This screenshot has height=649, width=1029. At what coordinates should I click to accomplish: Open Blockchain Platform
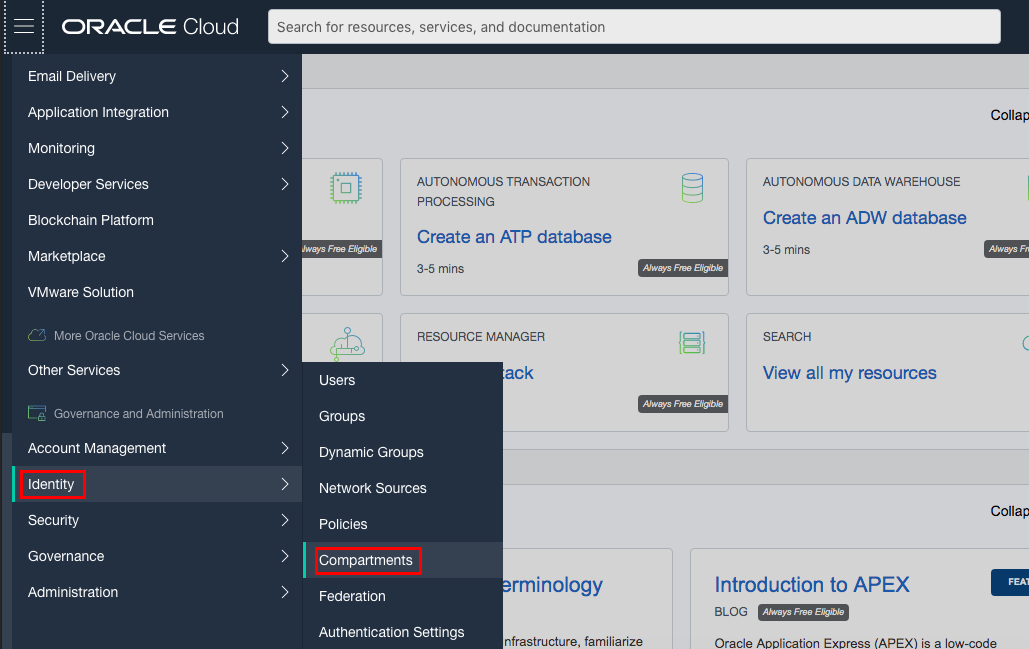pos(157,220)
